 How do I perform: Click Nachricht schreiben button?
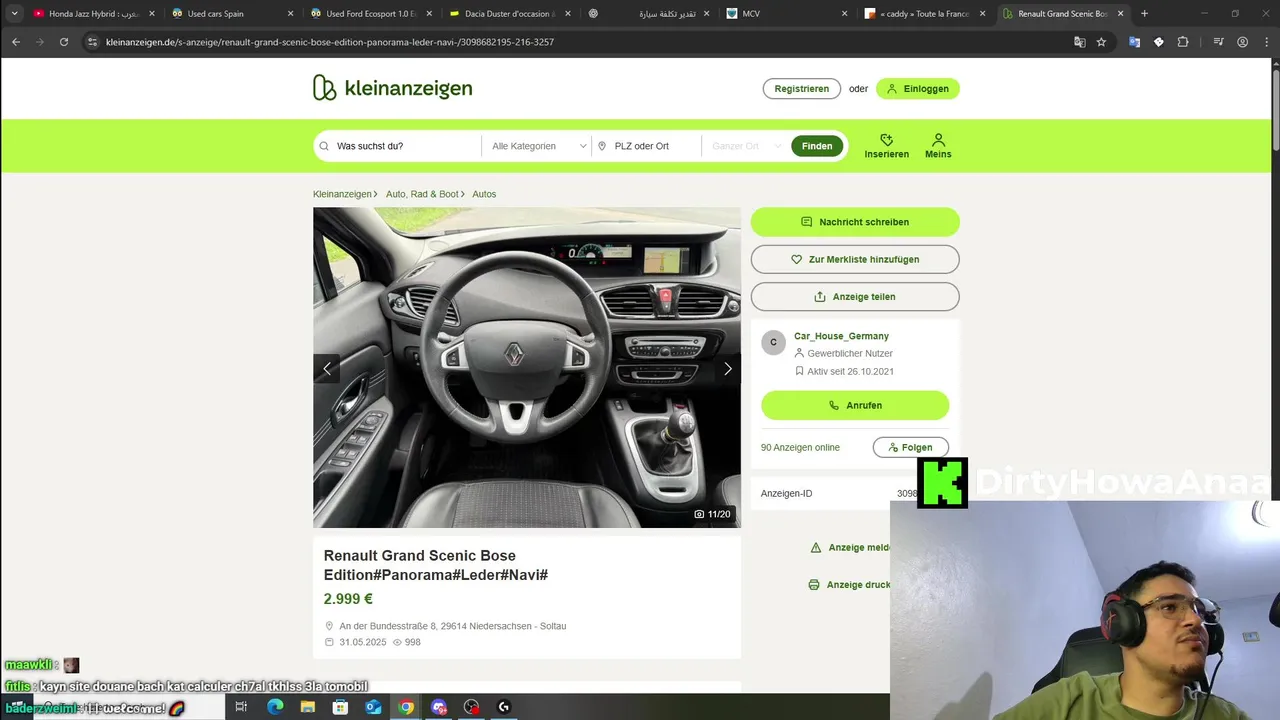pyautogui.click(x=855, y=222)
